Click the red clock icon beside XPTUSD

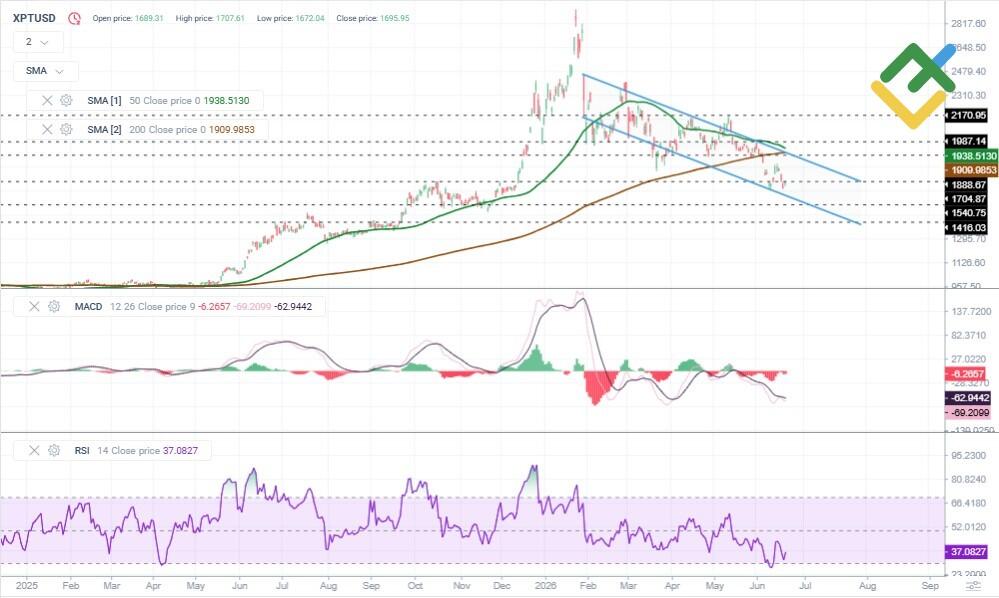(75, 18)
